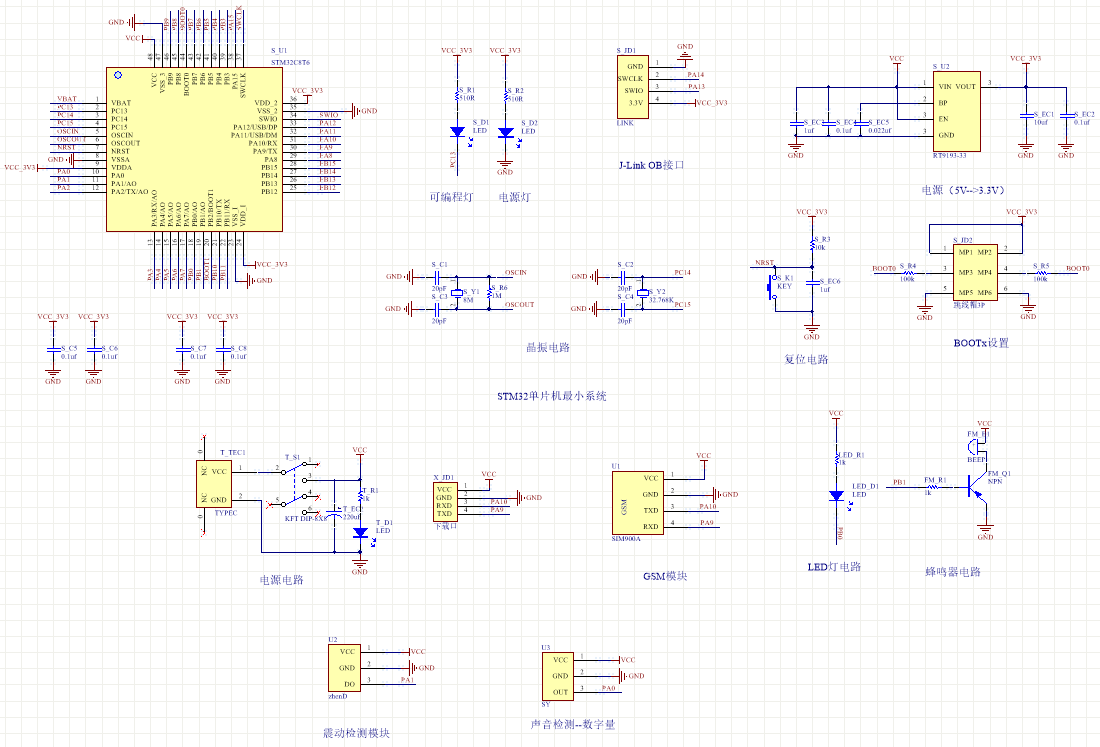Viewport: 1100px width, 747px height.
Task: Select the S_JD1 LINK connector block
Action: tap(632, 87)
